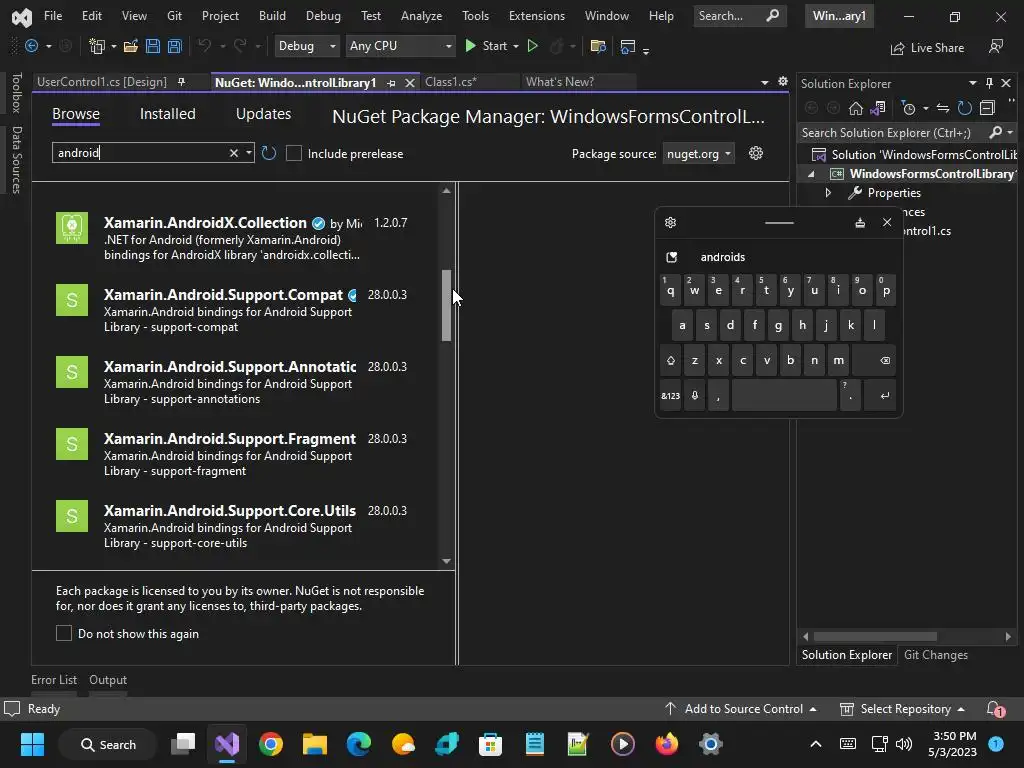Click the Solution Explorer horizontal scrollbar
The image size is (1024, 768).
pos(874,636)
